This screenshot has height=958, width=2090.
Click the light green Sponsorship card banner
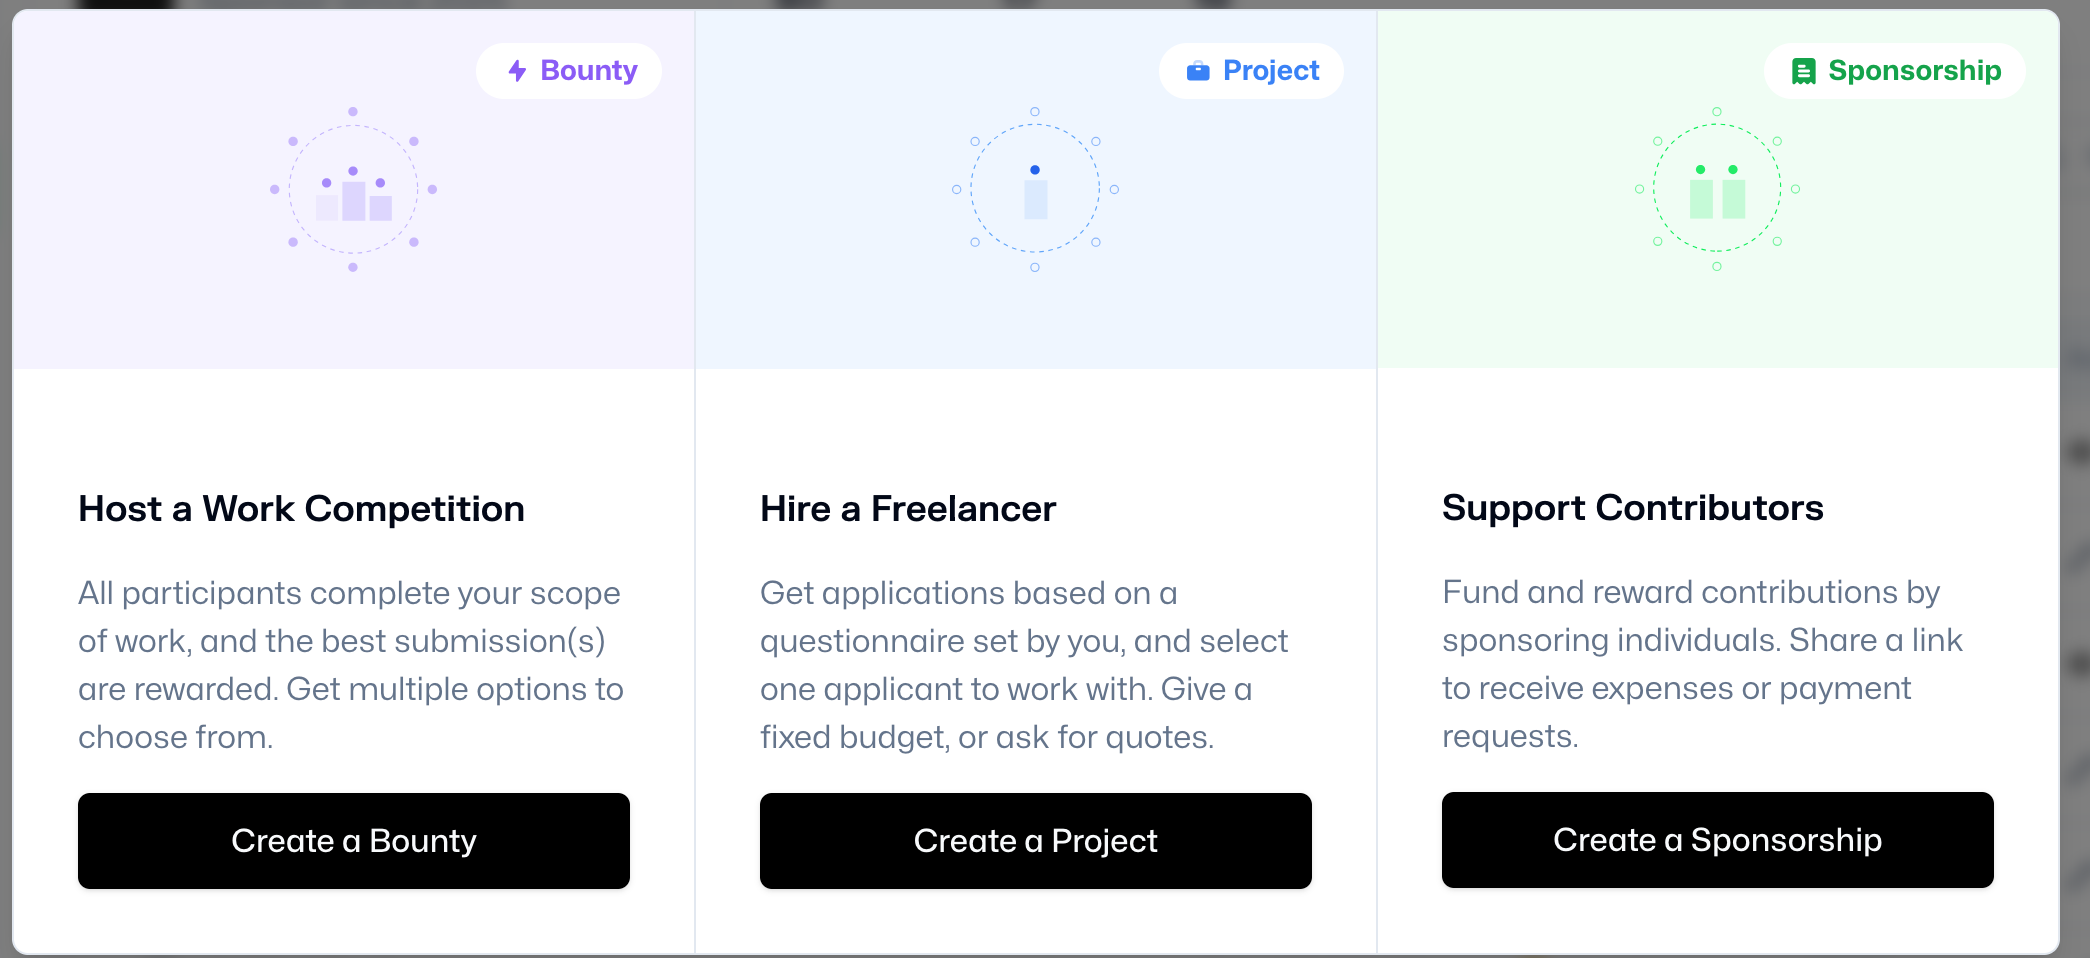(x=1718, y=189)
